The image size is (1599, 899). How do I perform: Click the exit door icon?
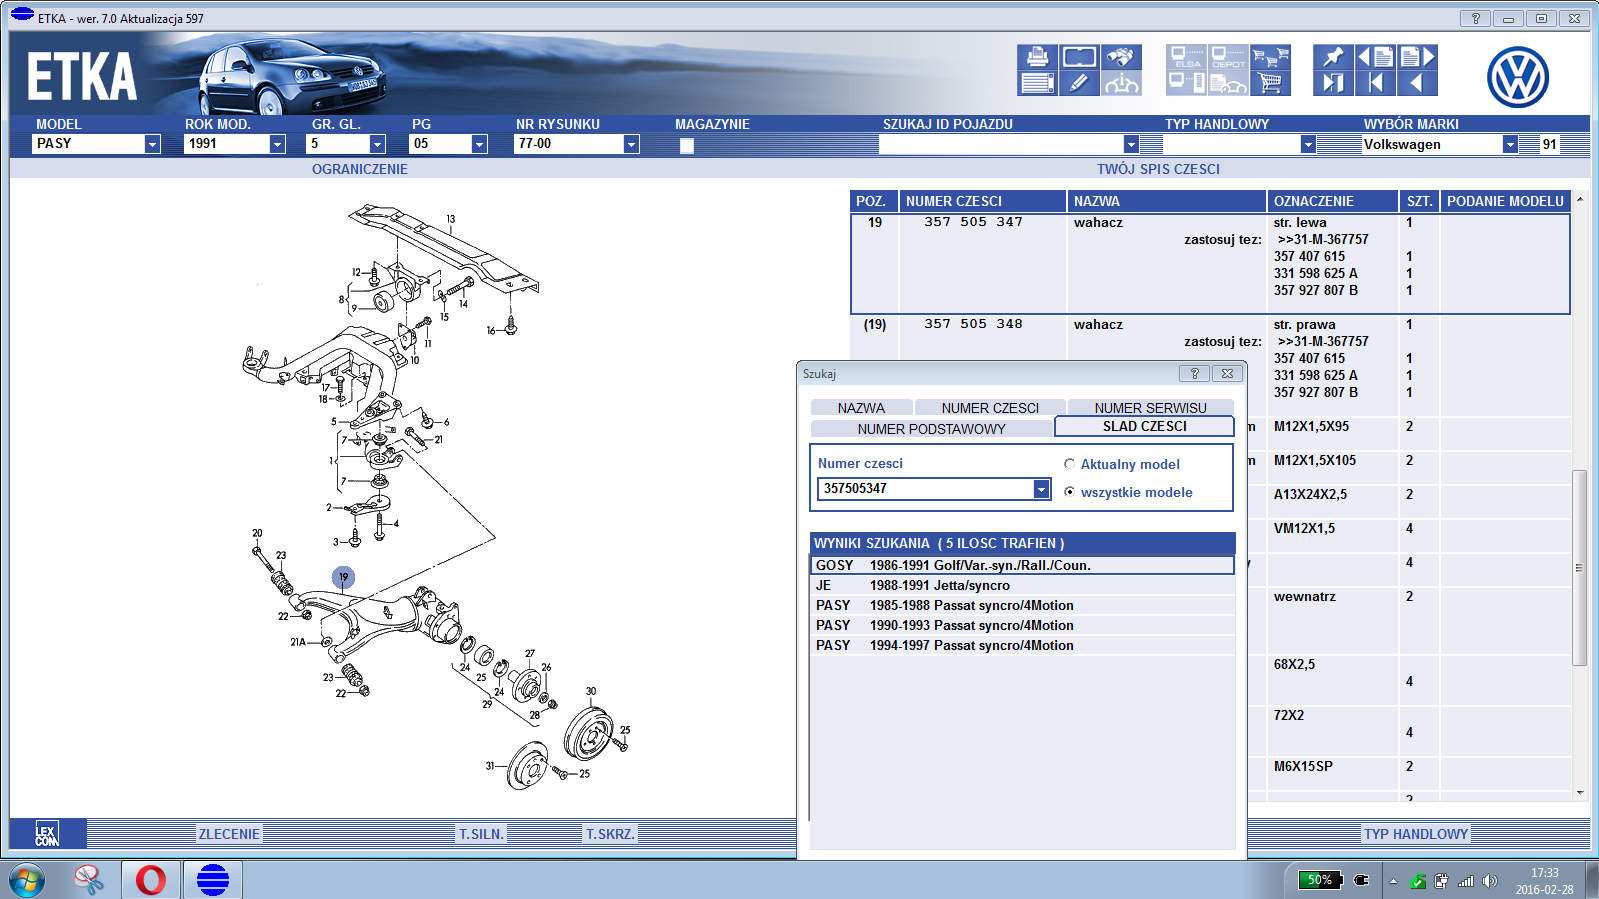click(1333, 83)
